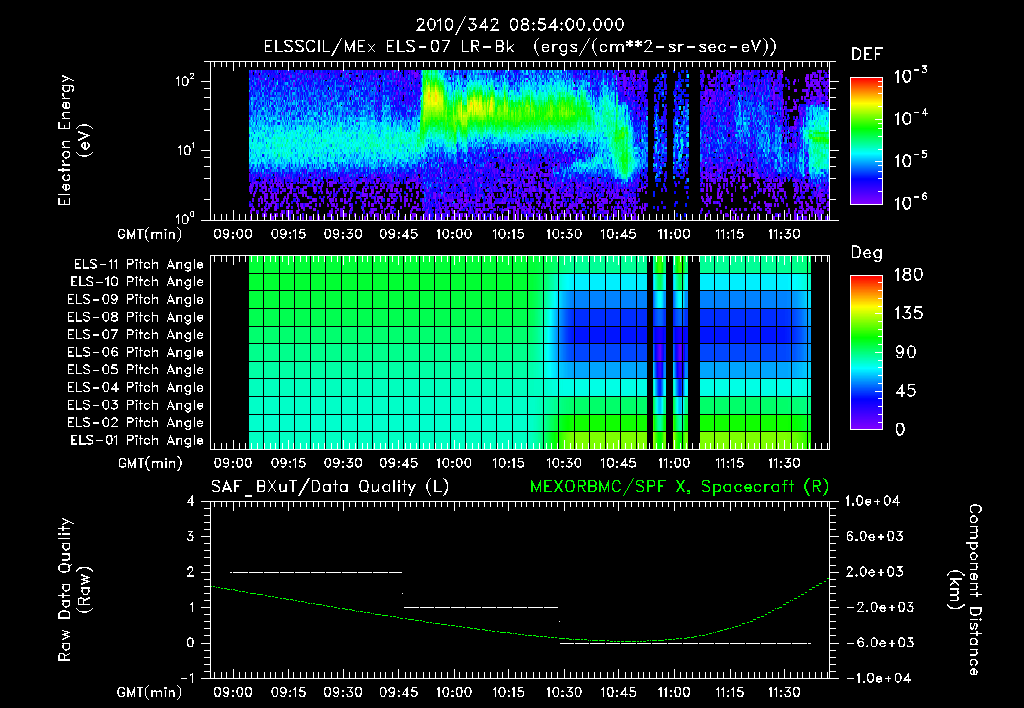The image size is (1024, 708).
Task: Click the DEF color bar title
Action: [867, 55]
